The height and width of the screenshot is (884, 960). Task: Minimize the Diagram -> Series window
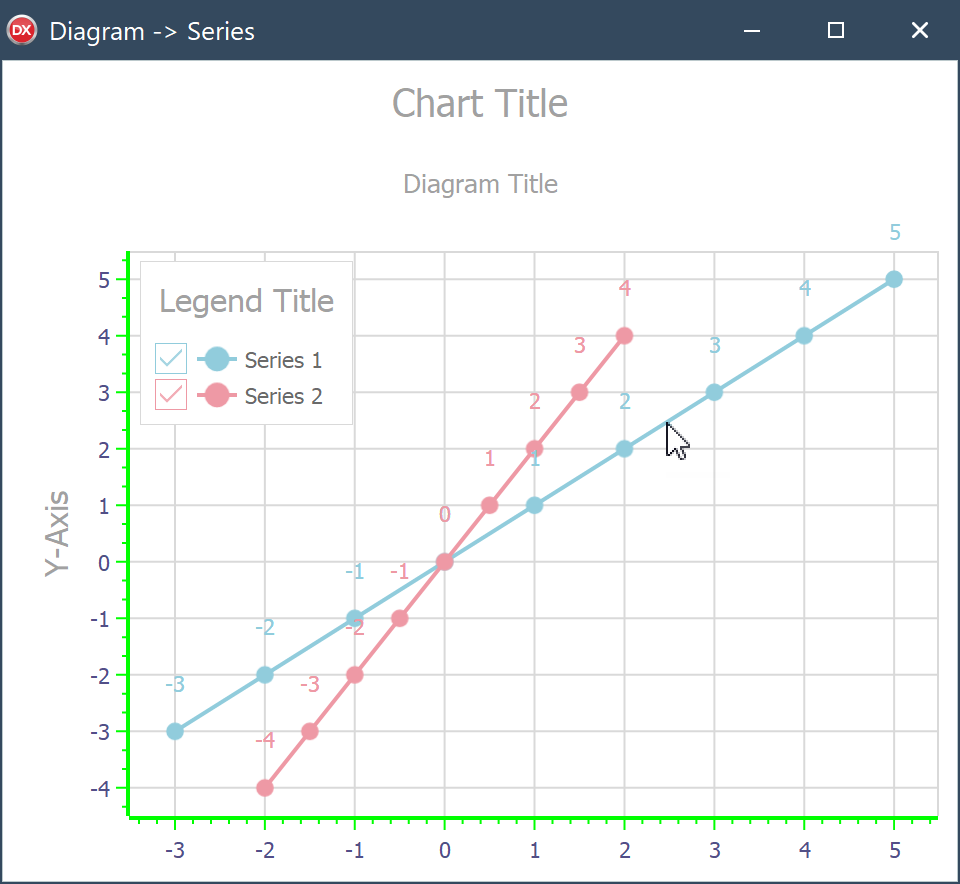pos(752,31)
